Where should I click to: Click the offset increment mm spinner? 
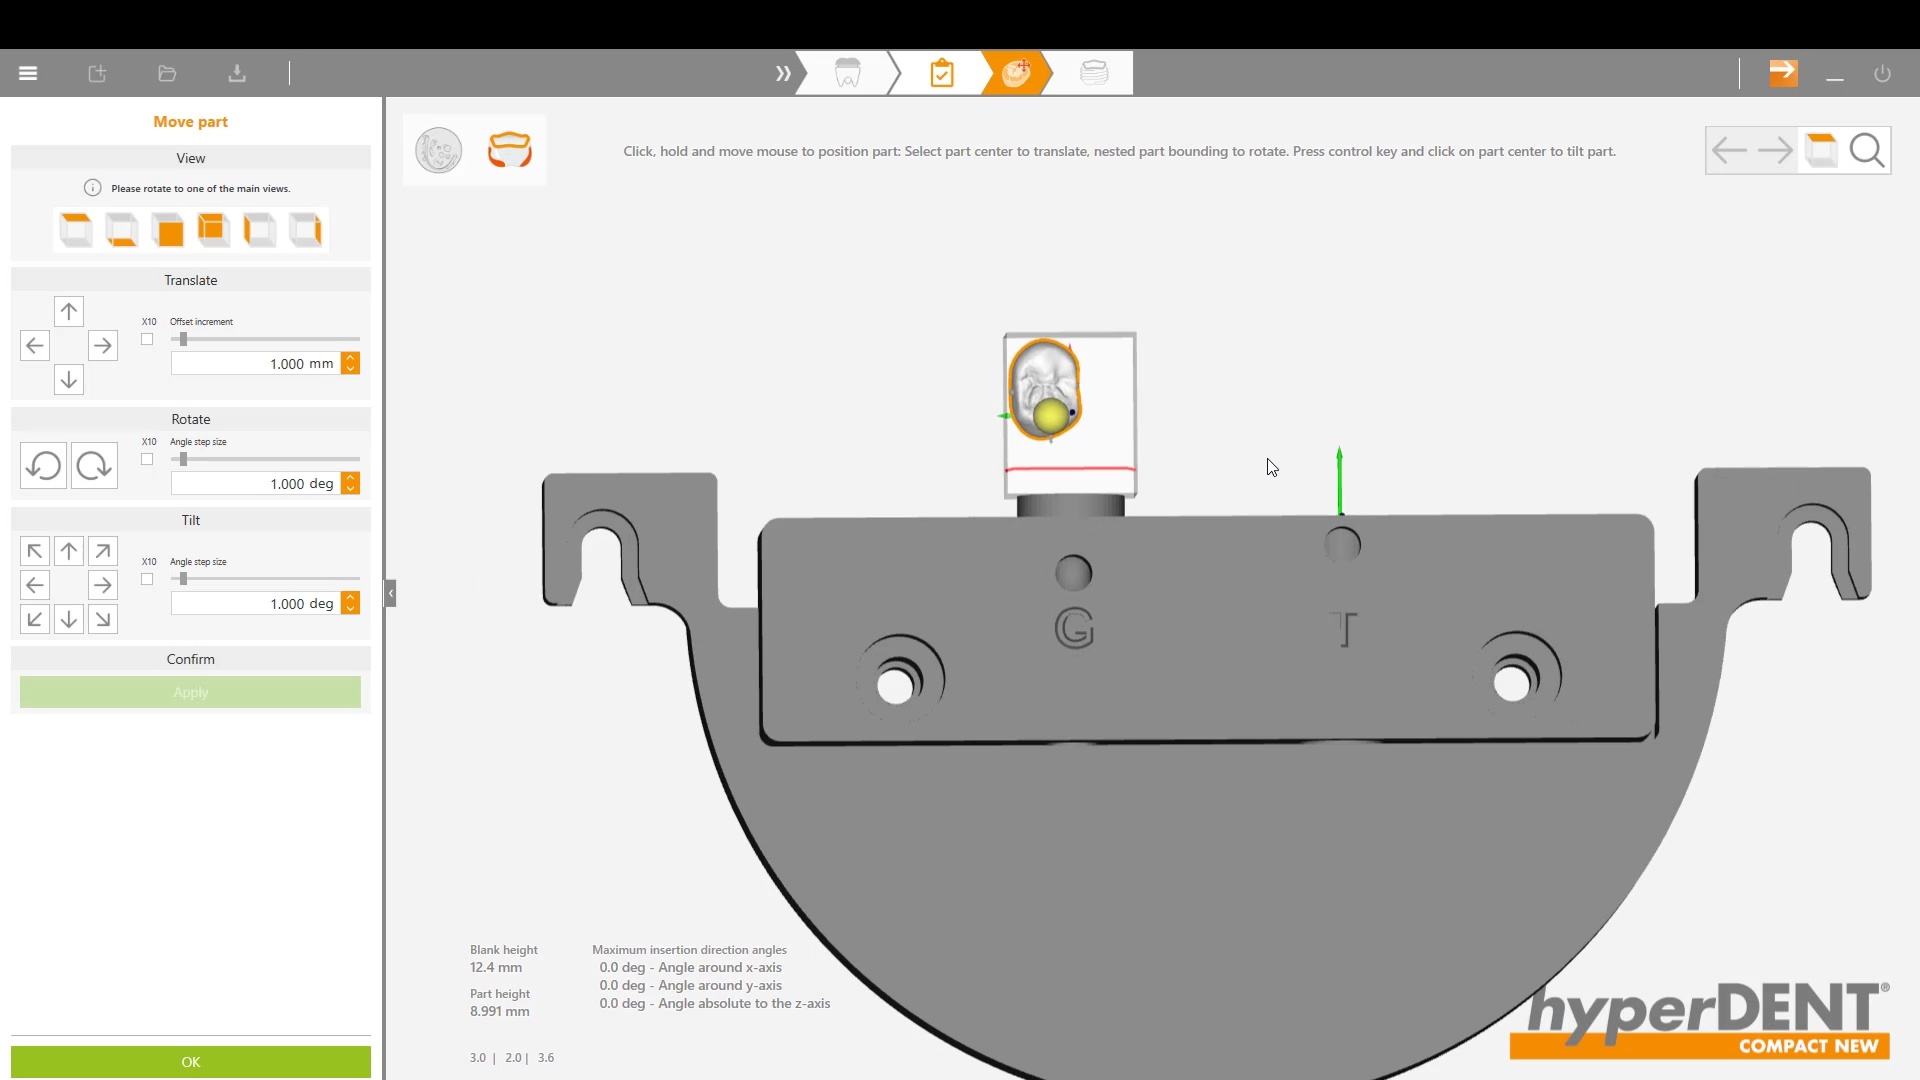pyautogui.click(x=350, y=364)
